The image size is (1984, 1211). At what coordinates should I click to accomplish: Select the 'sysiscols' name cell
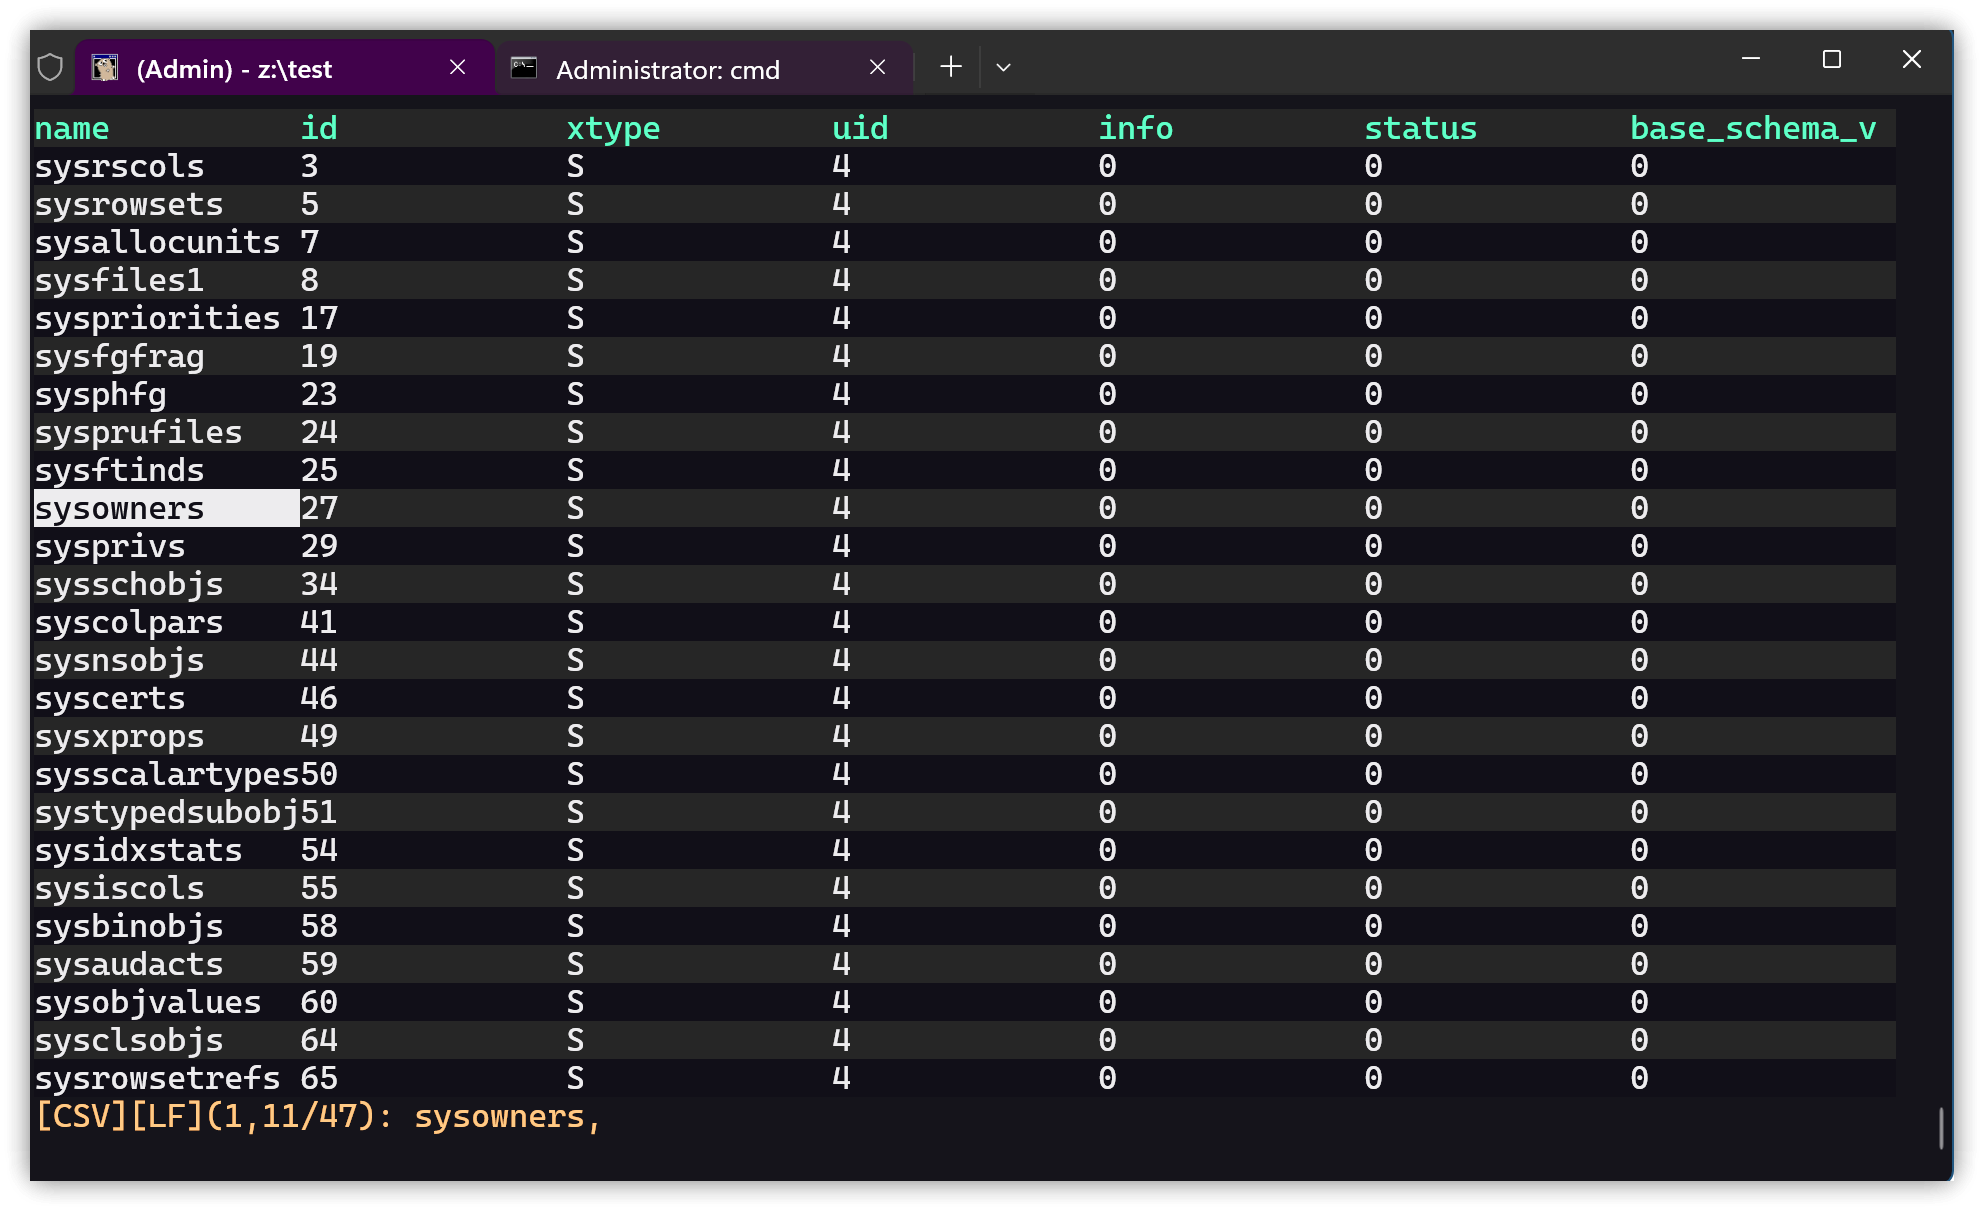click(119, 888)
